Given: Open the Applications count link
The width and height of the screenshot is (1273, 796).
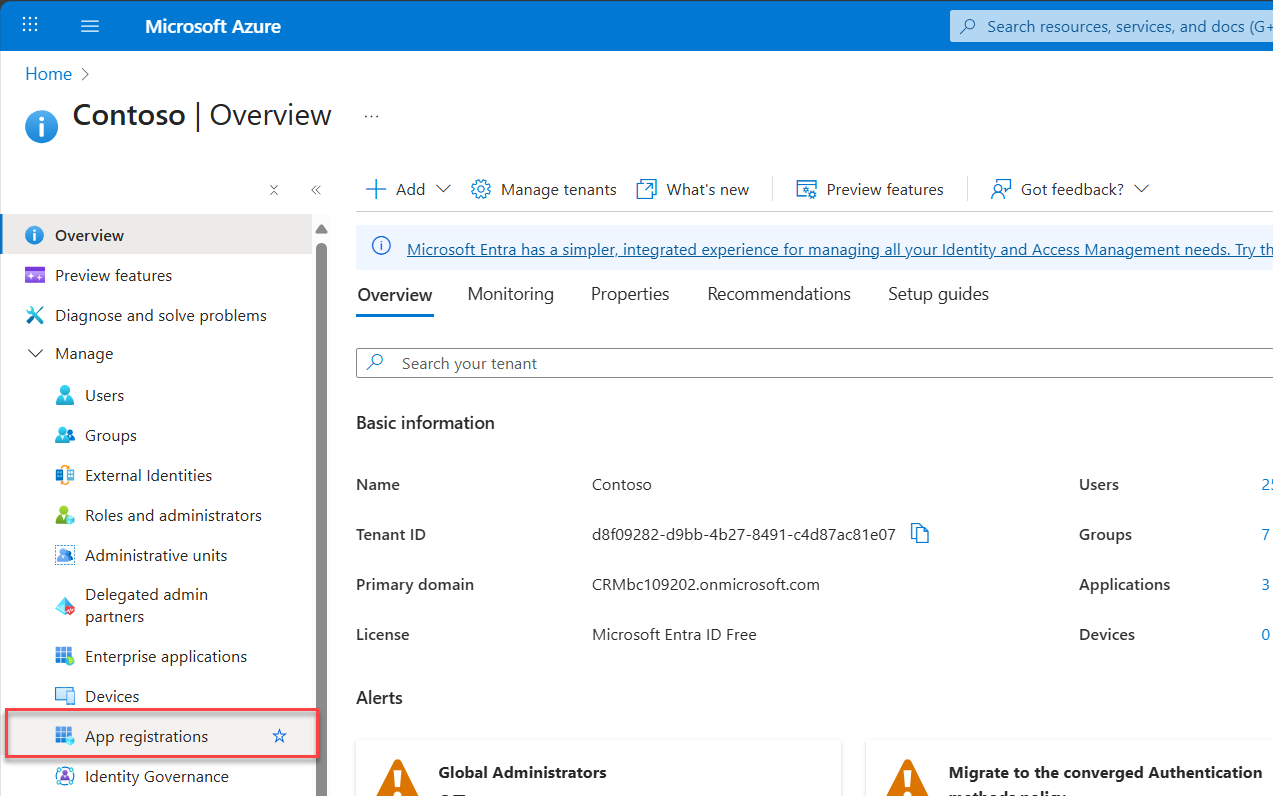Looking at the screenshot, I should [1265, 585].
